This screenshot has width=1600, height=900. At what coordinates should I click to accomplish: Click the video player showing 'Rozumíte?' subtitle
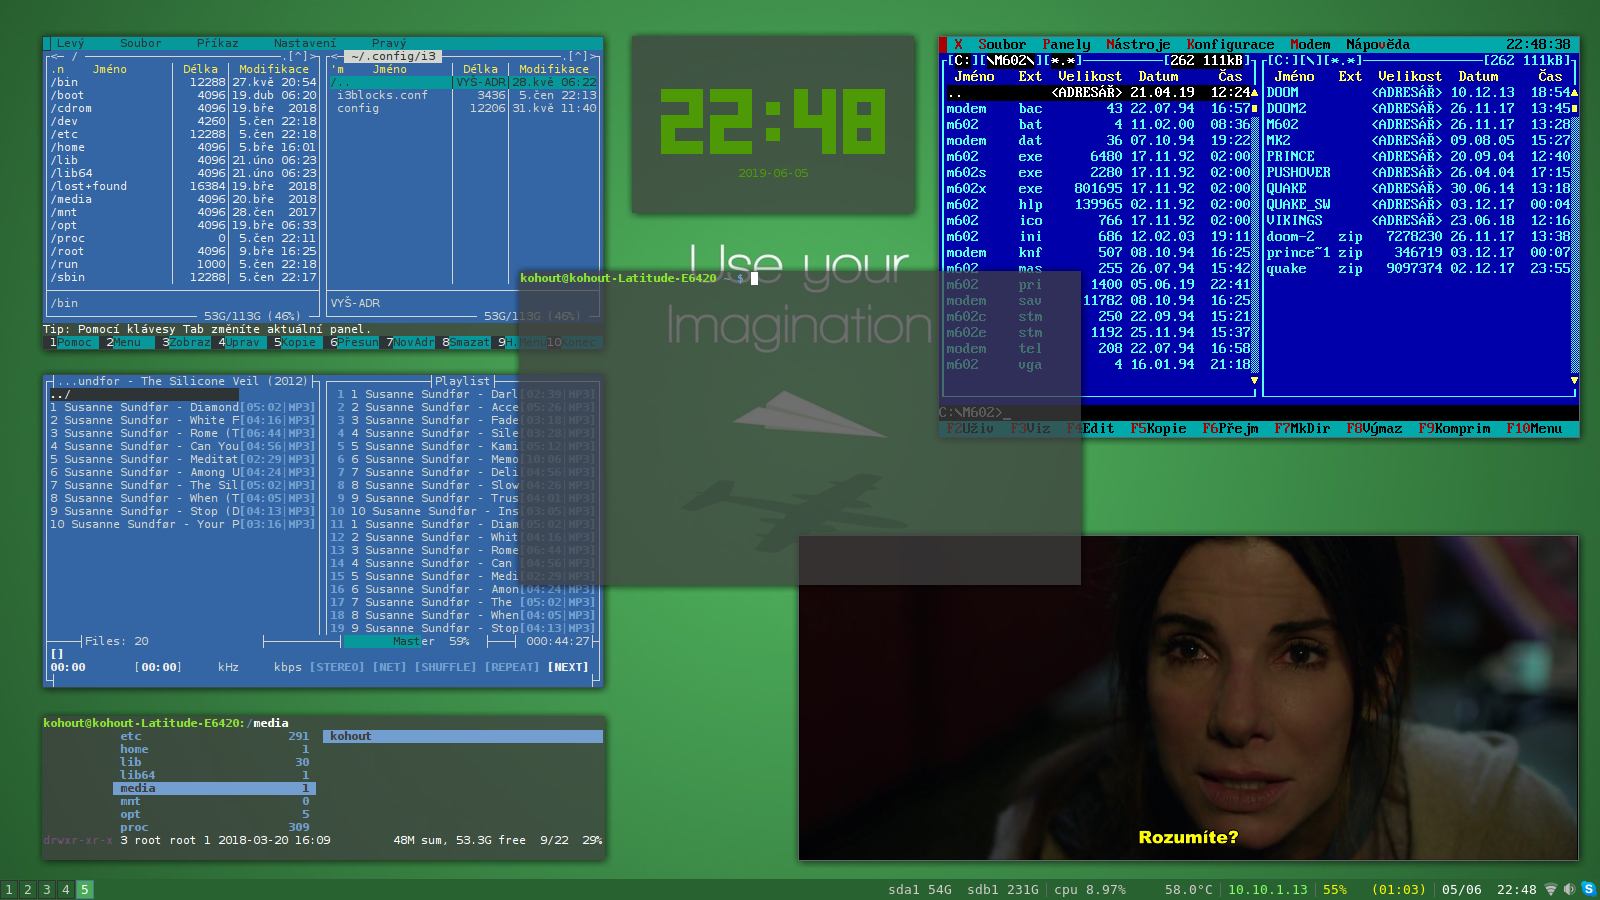click(x=1188, y=698)
